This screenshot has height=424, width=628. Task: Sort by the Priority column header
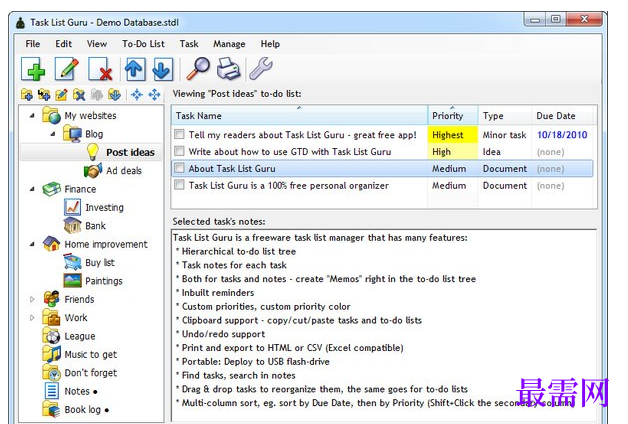point(453,116)
